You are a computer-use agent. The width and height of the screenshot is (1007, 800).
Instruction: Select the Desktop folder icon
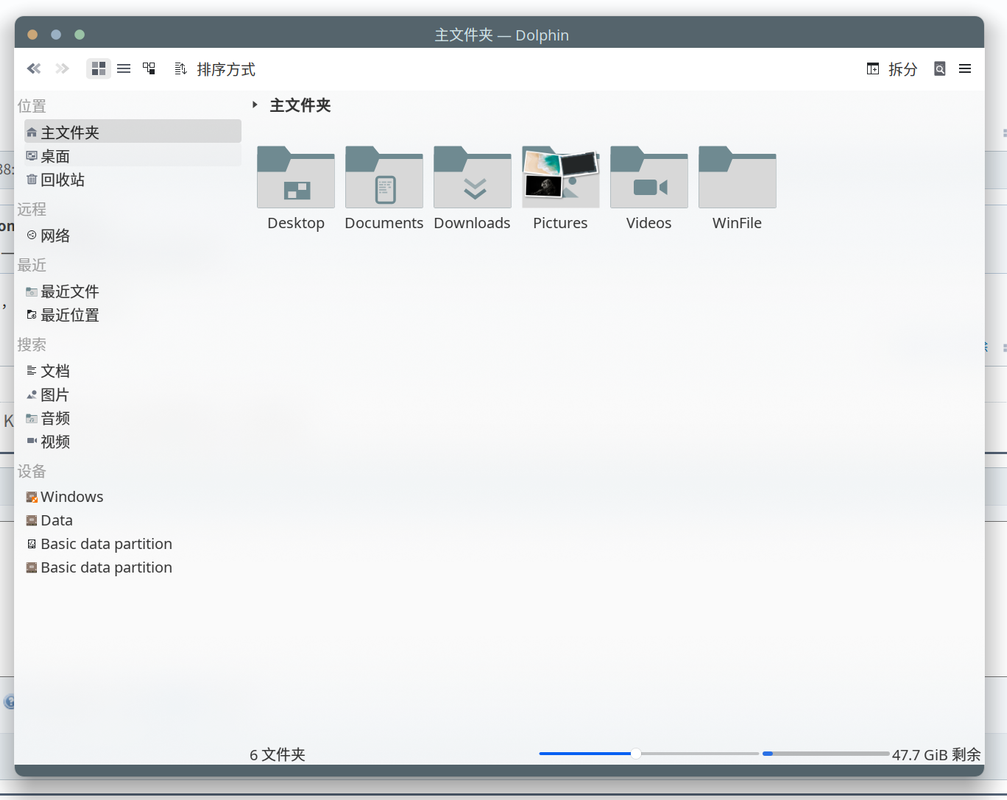(x=296, y=177)
